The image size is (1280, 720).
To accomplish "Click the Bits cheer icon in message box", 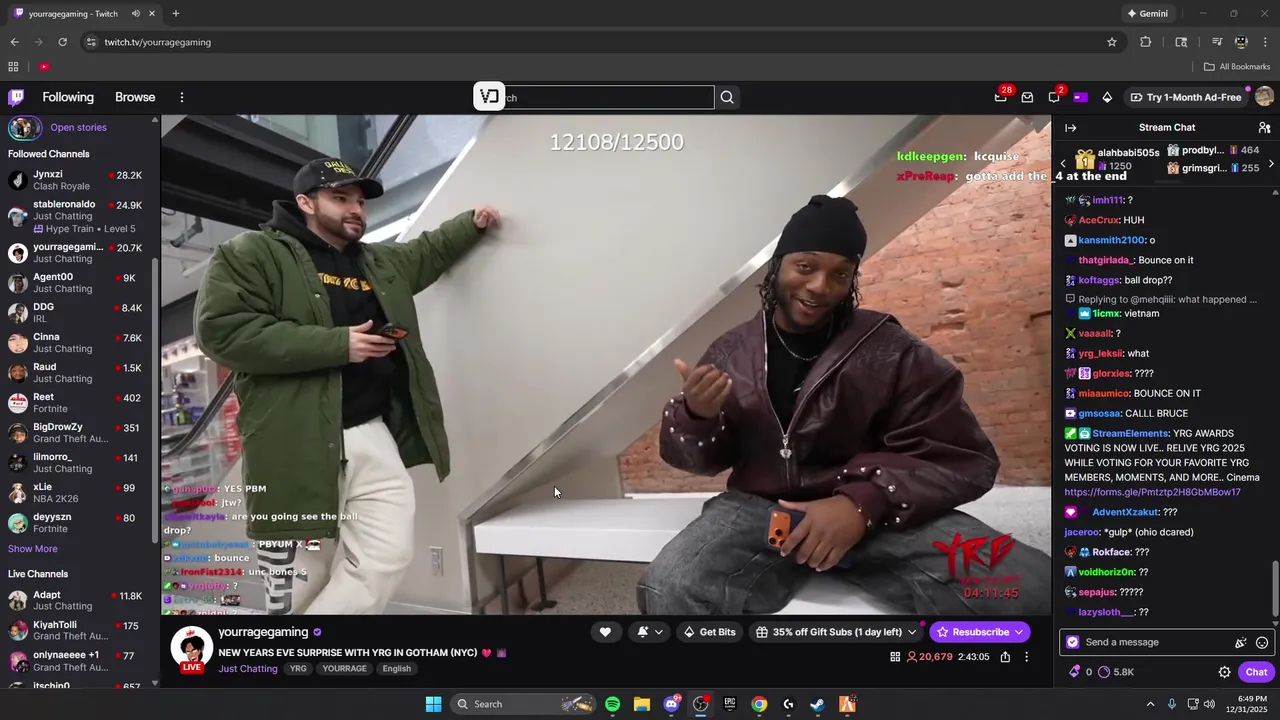I will tap(1241, 643).
